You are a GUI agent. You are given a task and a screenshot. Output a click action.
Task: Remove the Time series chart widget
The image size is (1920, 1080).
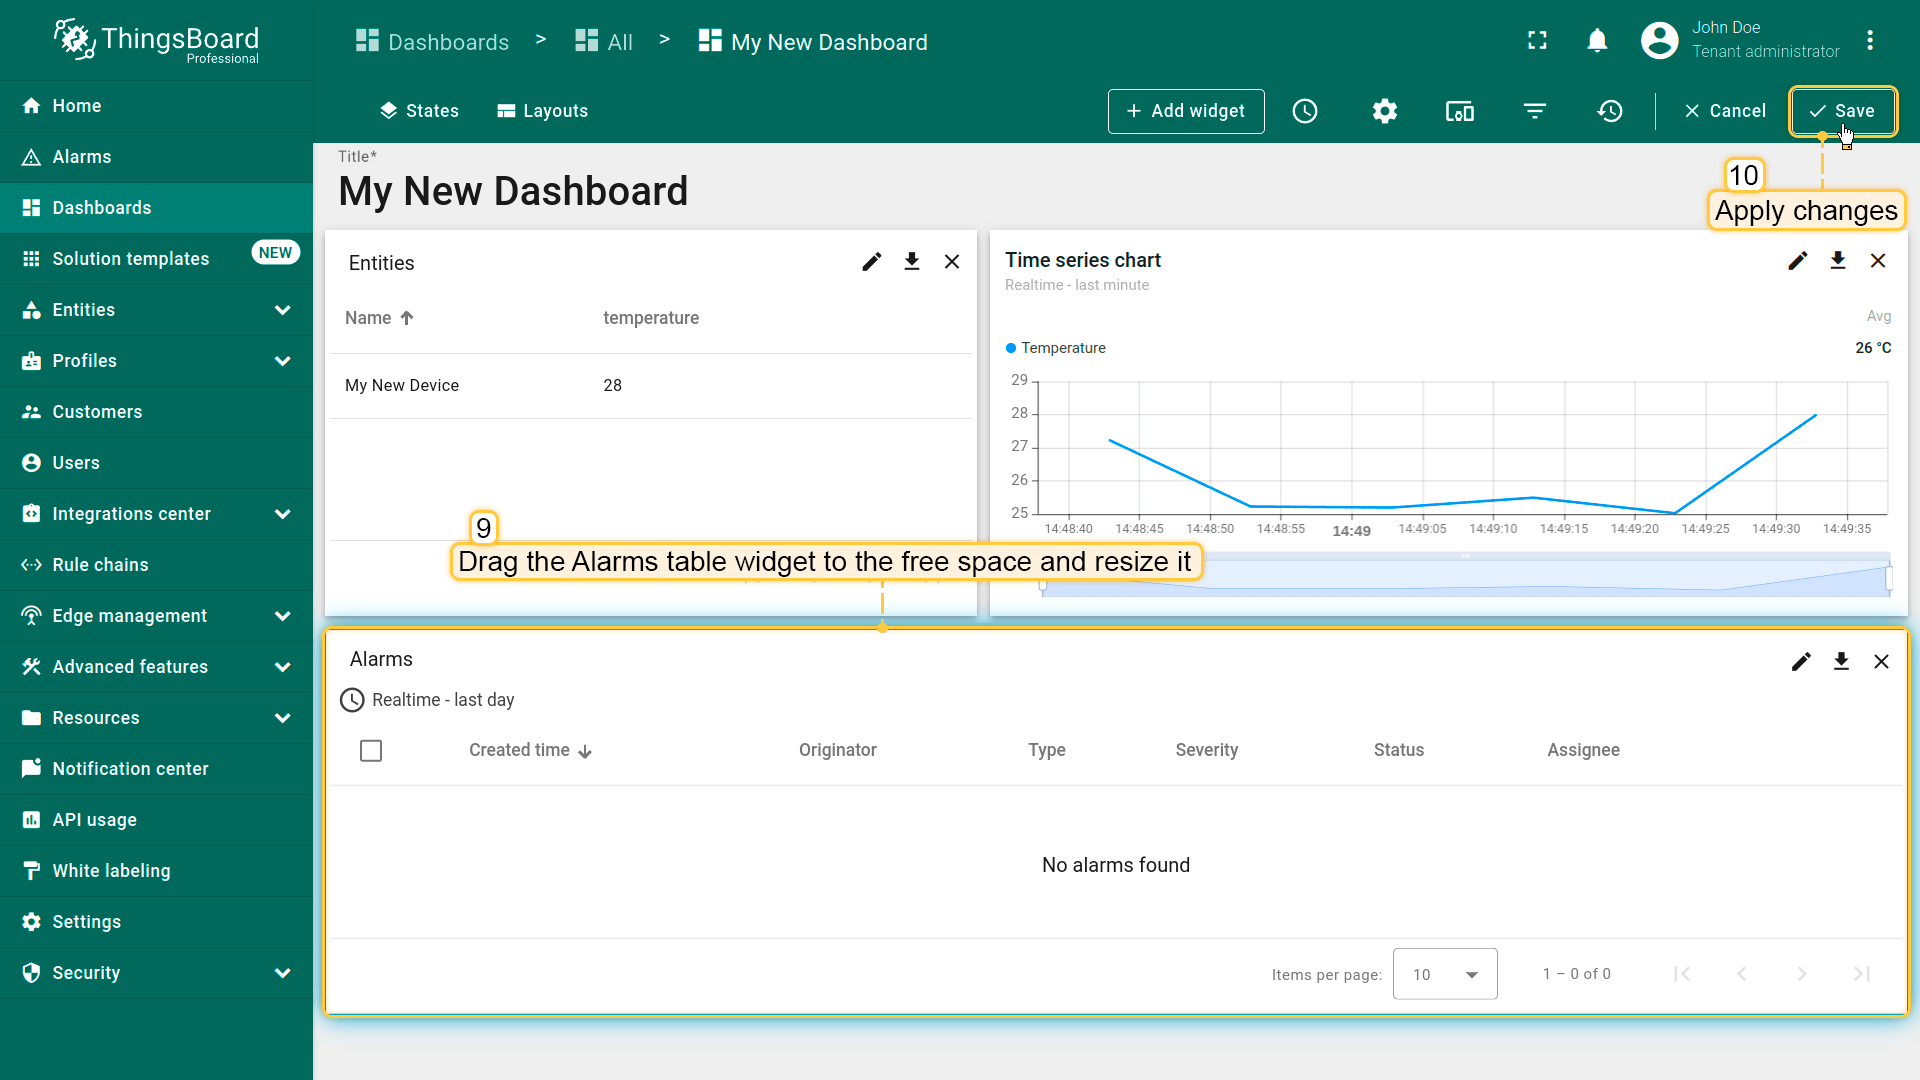(1878, 261)
